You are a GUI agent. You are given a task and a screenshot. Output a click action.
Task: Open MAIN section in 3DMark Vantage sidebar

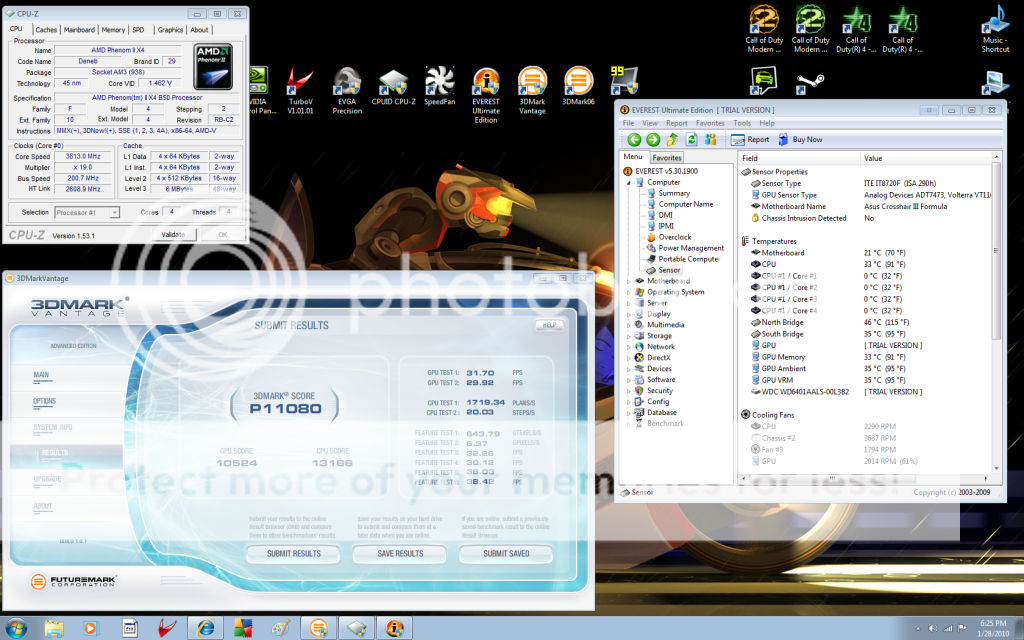(x=41, y=375)
